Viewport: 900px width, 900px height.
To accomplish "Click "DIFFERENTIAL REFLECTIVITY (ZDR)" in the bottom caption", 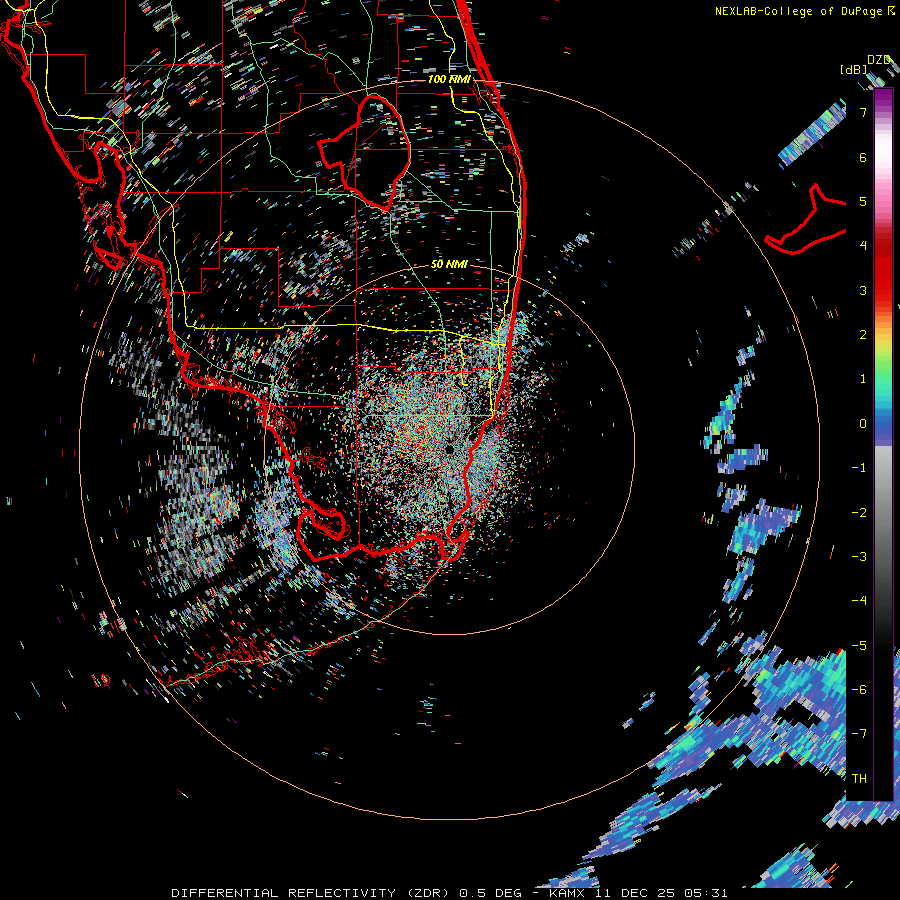I will click(312, 893).
